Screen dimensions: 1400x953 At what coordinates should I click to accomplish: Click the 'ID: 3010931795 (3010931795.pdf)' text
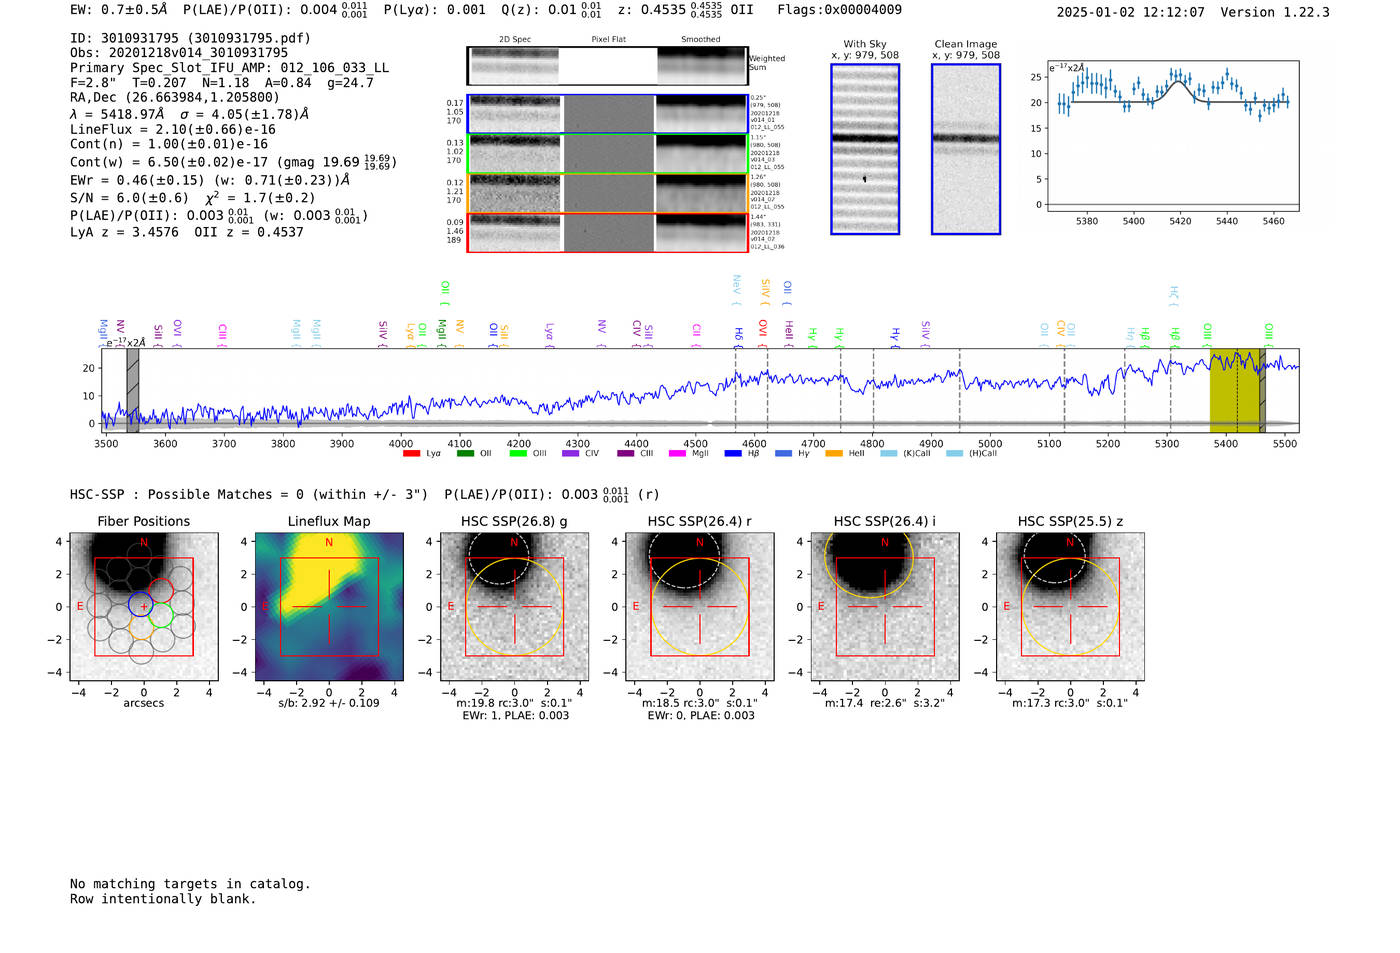(190, 38)
